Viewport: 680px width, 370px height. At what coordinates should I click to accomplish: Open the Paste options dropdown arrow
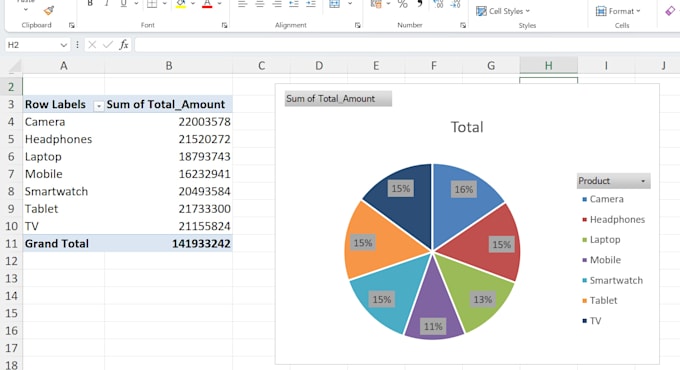click(26, 9)
